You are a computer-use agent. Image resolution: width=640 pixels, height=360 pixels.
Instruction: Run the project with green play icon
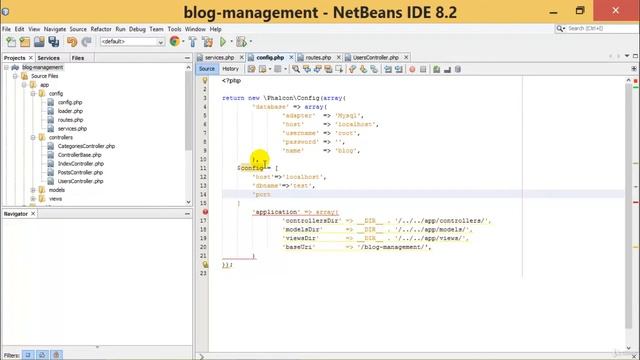click(223, 42)
